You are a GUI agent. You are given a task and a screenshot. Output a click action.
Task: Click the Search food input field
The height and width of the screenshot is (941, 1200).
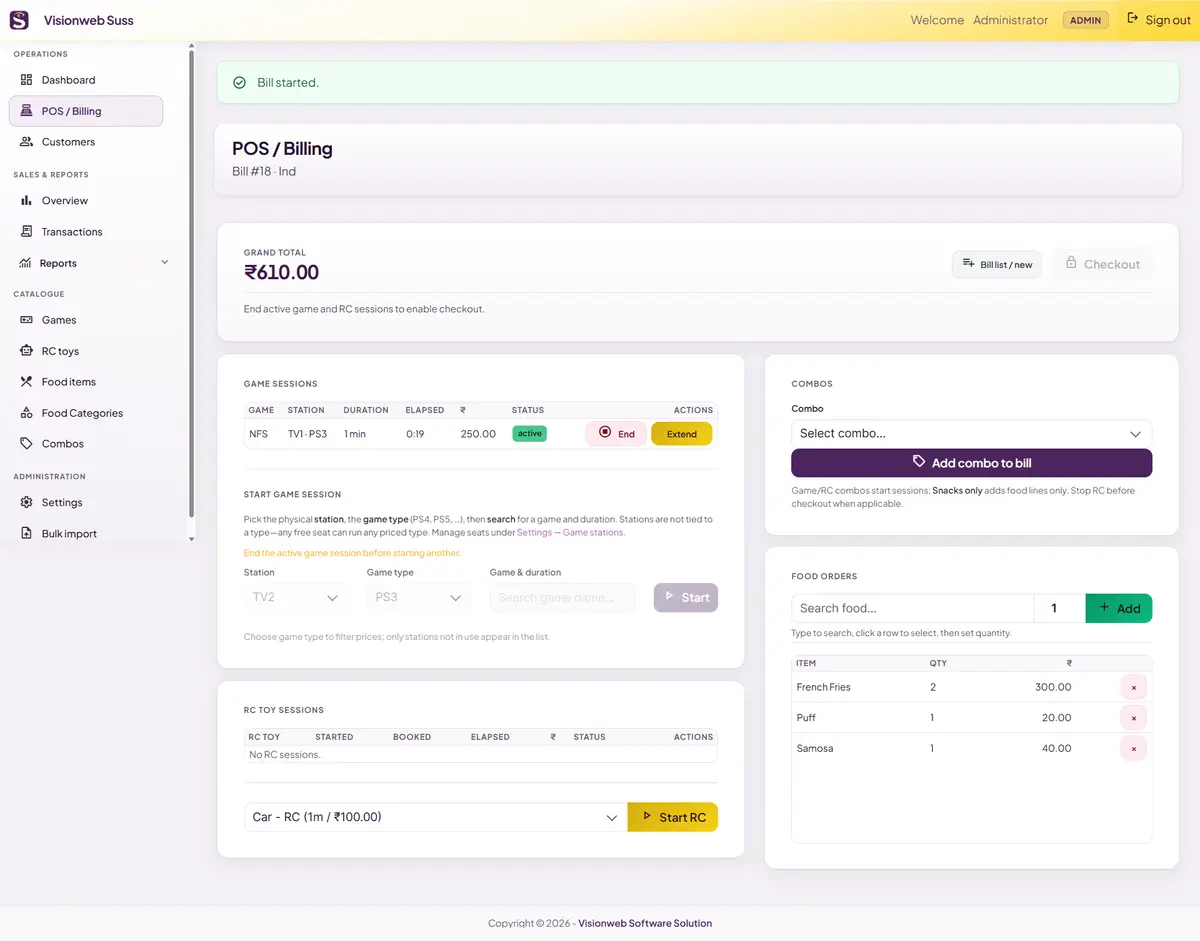[912, 608]
